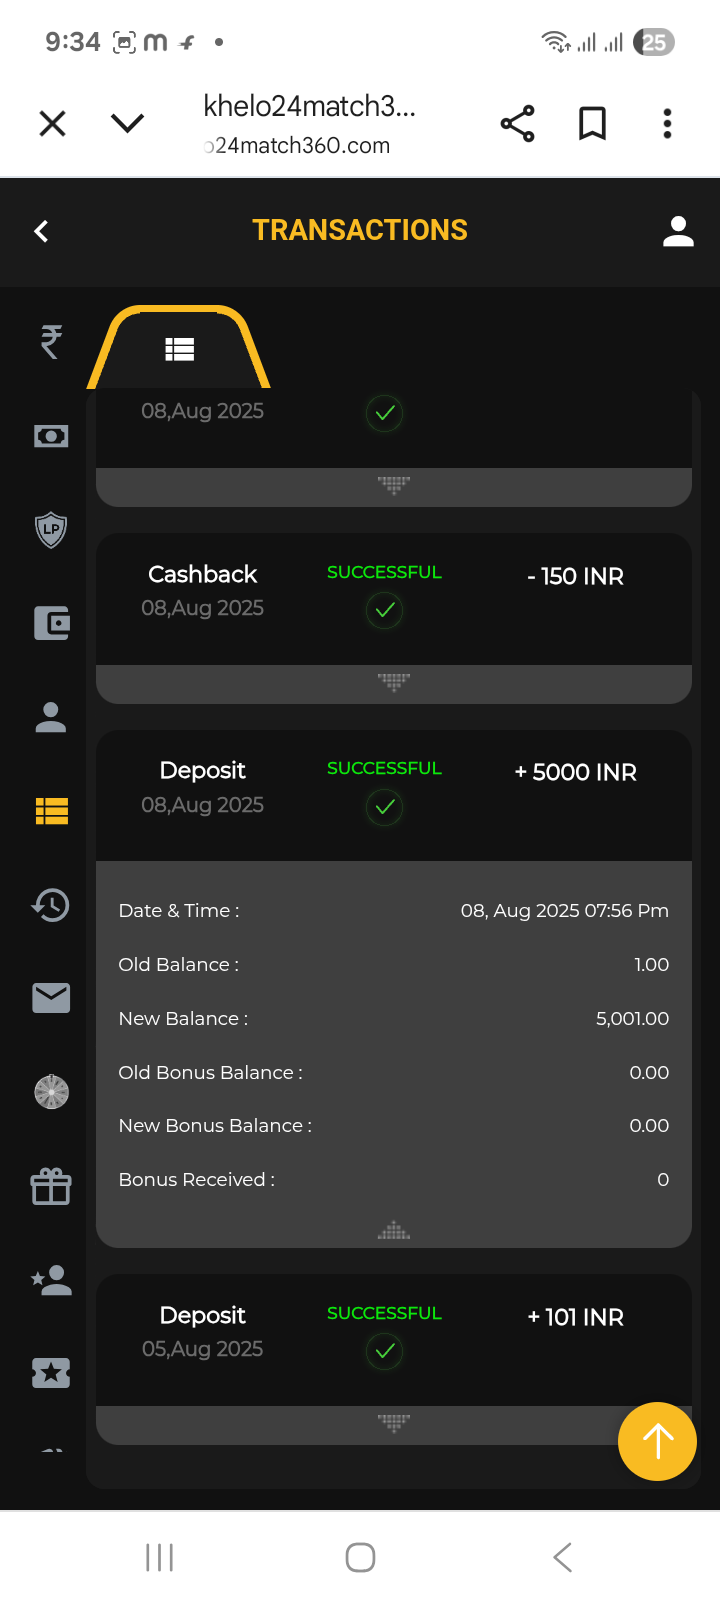Open the envelope messages sidebar icon
720x1600 pixels.
pyautogui.click(x=51, y=998)
